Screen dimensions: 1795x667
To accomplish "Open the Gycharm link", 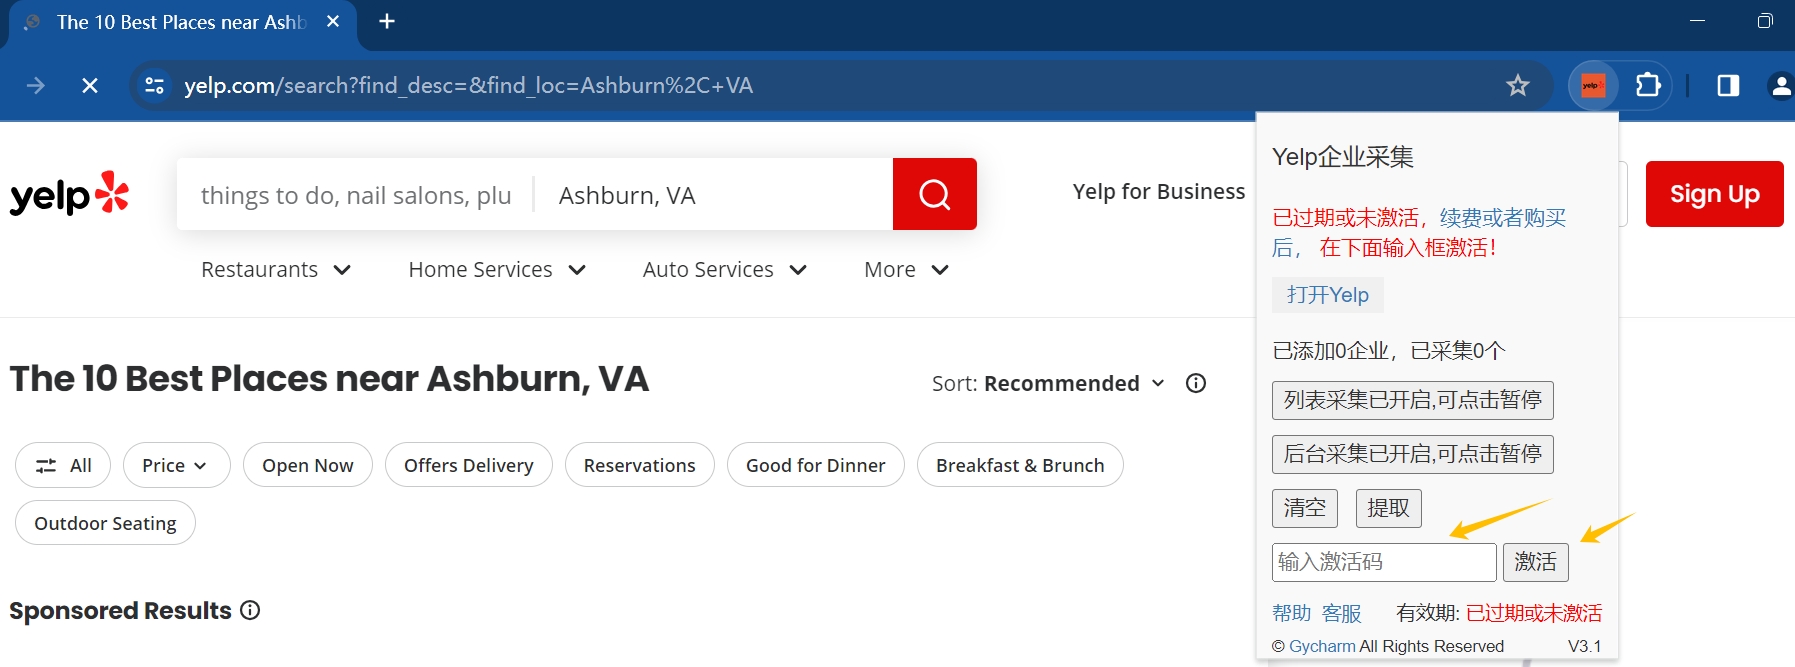I will (x=1322, y=646).
